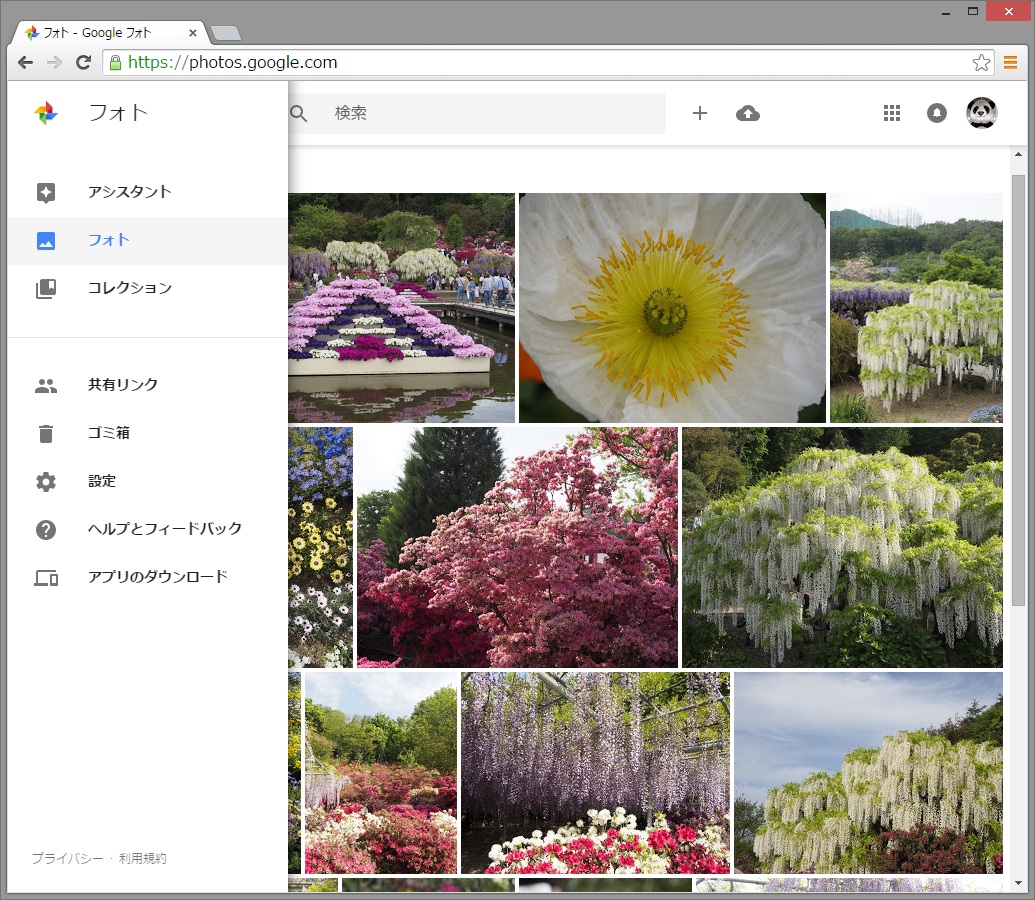
Task: Open the white wisteria against sky photo
Action: pos(868,773)
